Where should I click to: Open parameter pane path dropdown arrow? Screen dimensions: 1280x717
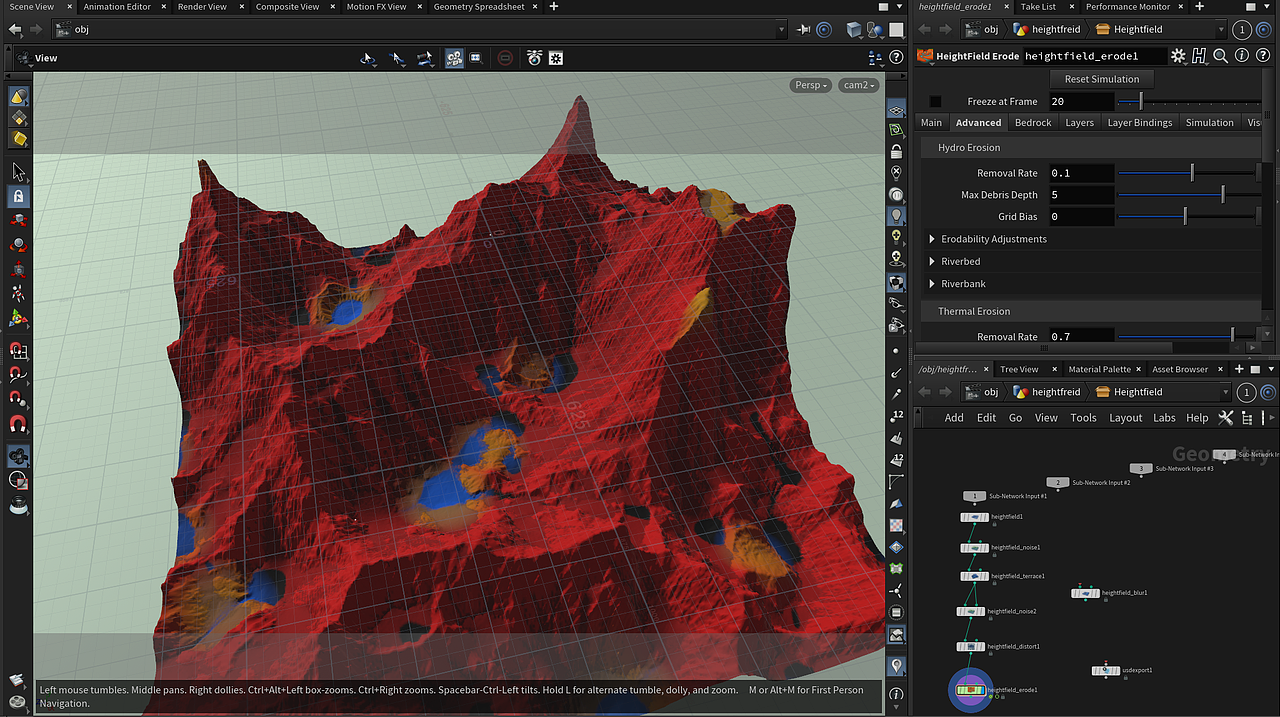[x=1221, y=29]
